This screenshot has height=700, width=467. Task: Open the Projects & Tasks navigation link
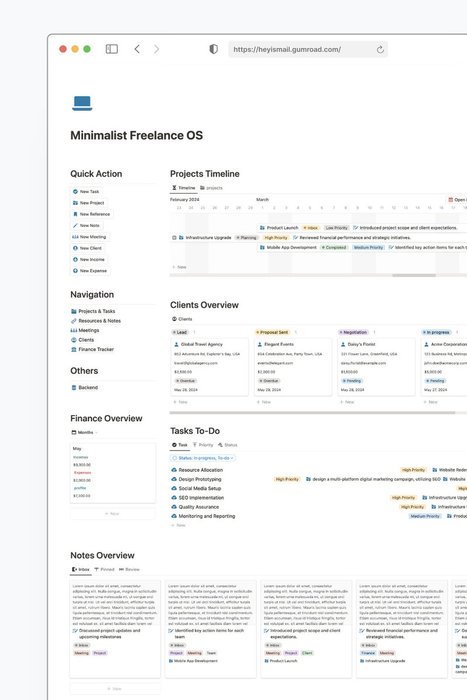coord(93,311)
